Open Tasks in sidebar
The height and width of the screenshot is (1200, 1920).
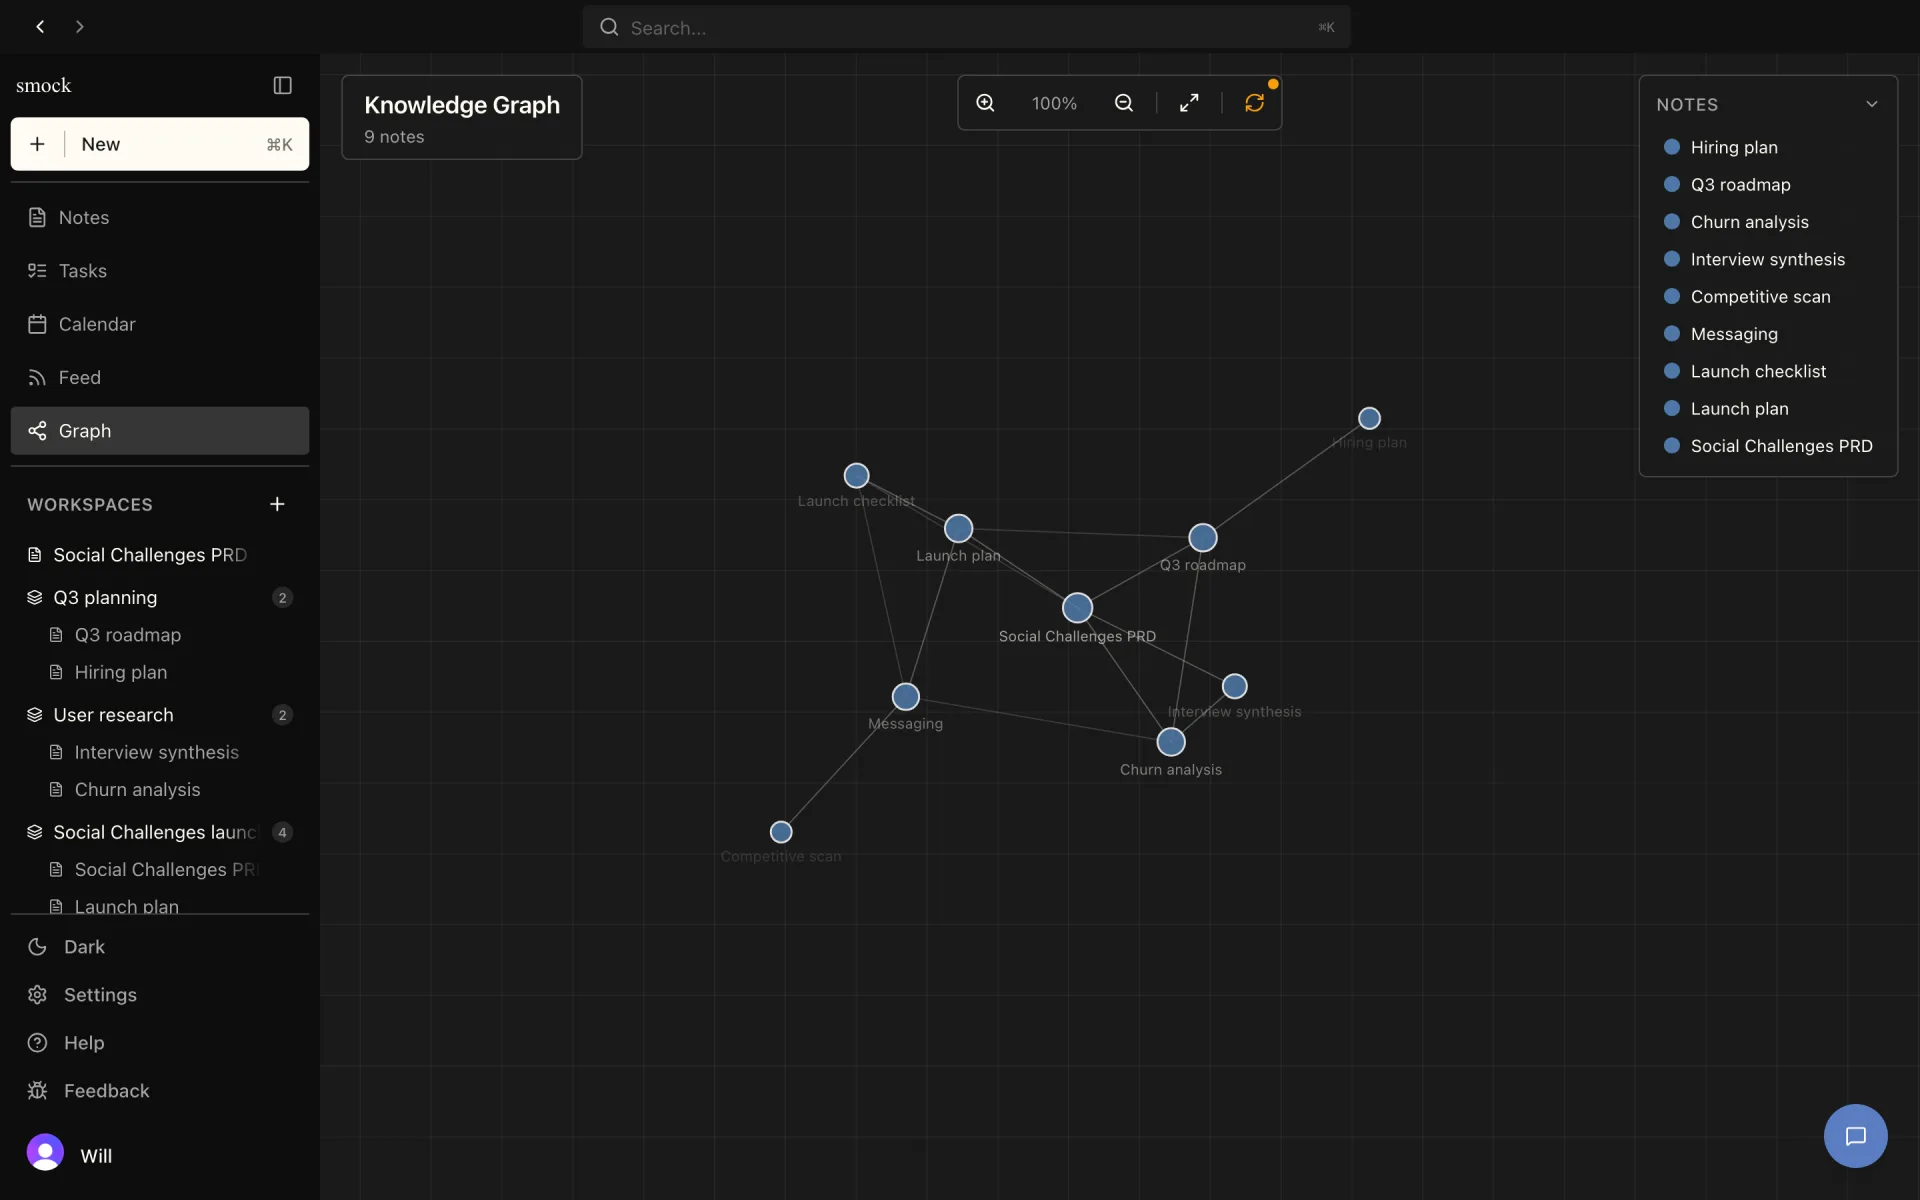tap(160, 271)
